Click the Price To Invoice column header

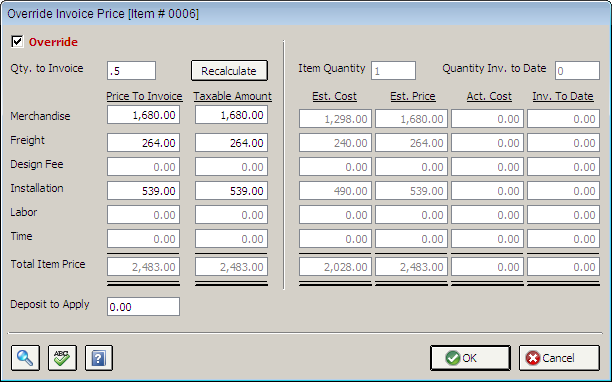tap(144, 96)
